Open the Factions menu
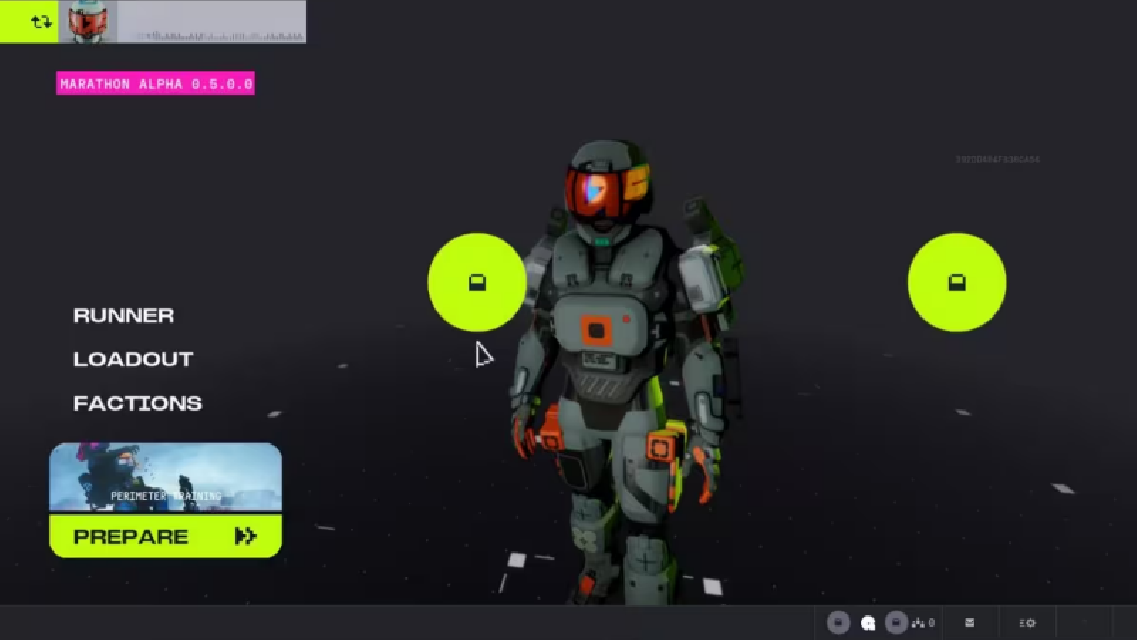Viewport: 1137px width, 640px height. (x=138, y=404)
